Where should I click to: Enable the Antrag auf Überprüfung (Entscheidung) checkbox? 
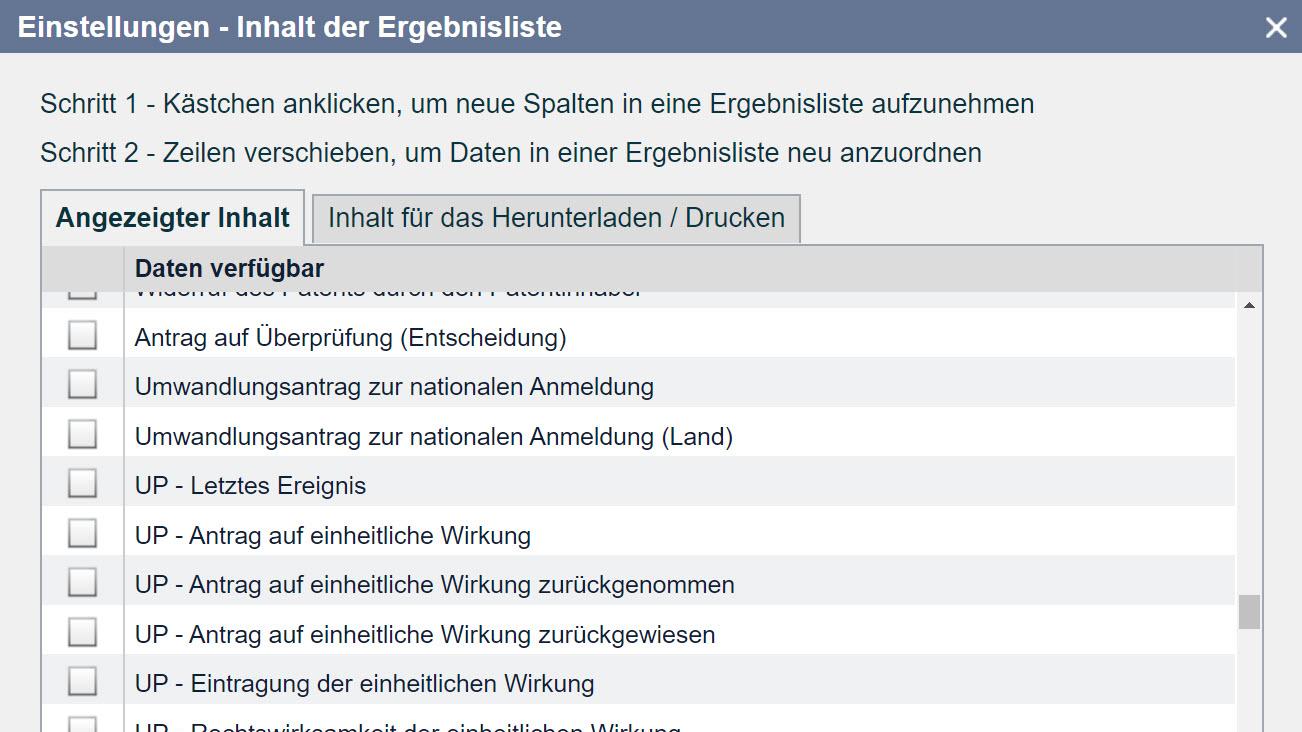coord(82,336)
